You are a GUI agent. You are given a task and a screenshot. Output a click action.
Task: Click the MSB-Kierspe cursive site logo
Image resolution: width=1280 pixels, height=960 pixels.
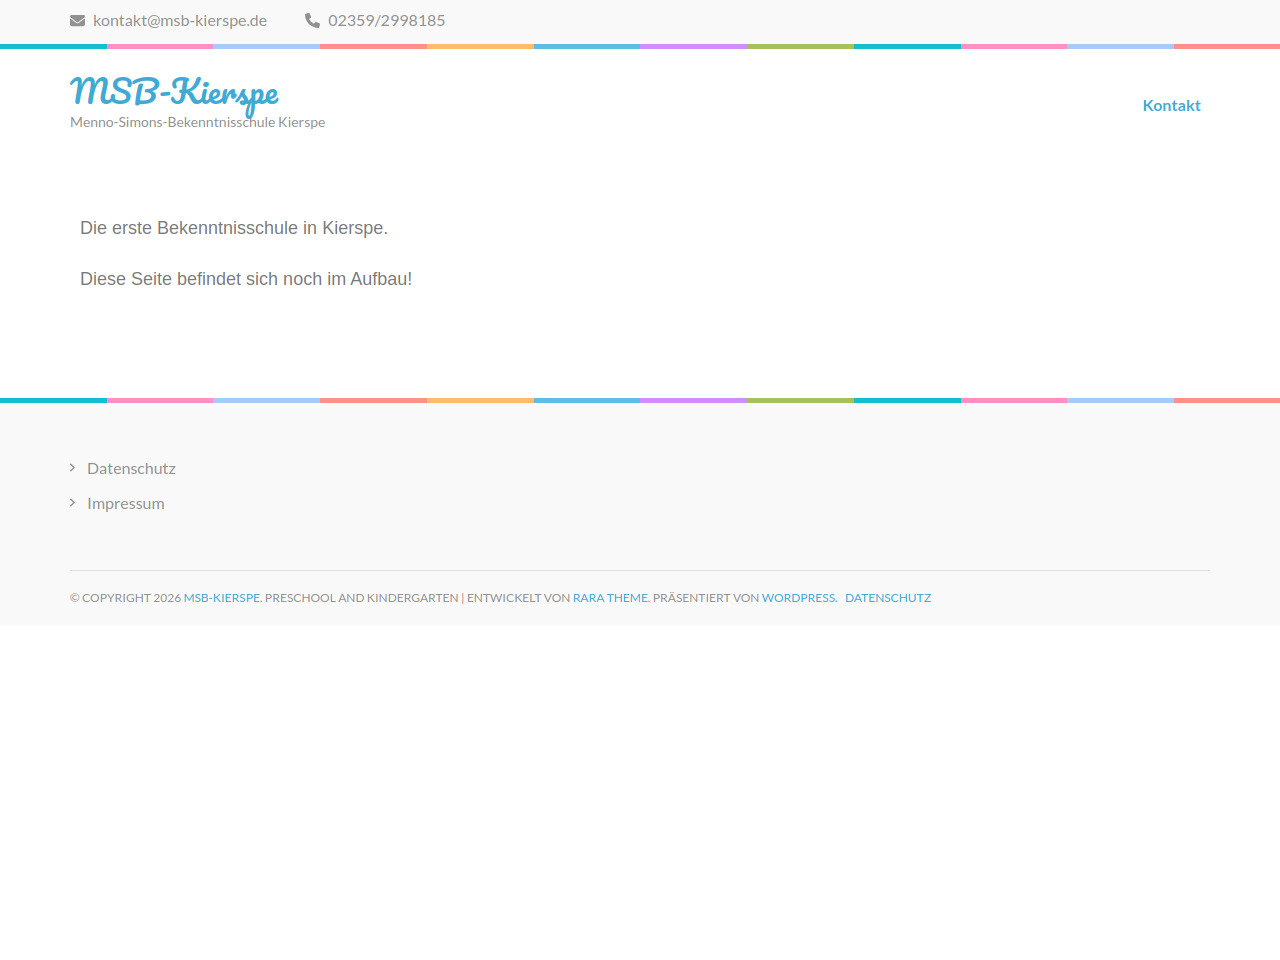click(x=174, y=92)
